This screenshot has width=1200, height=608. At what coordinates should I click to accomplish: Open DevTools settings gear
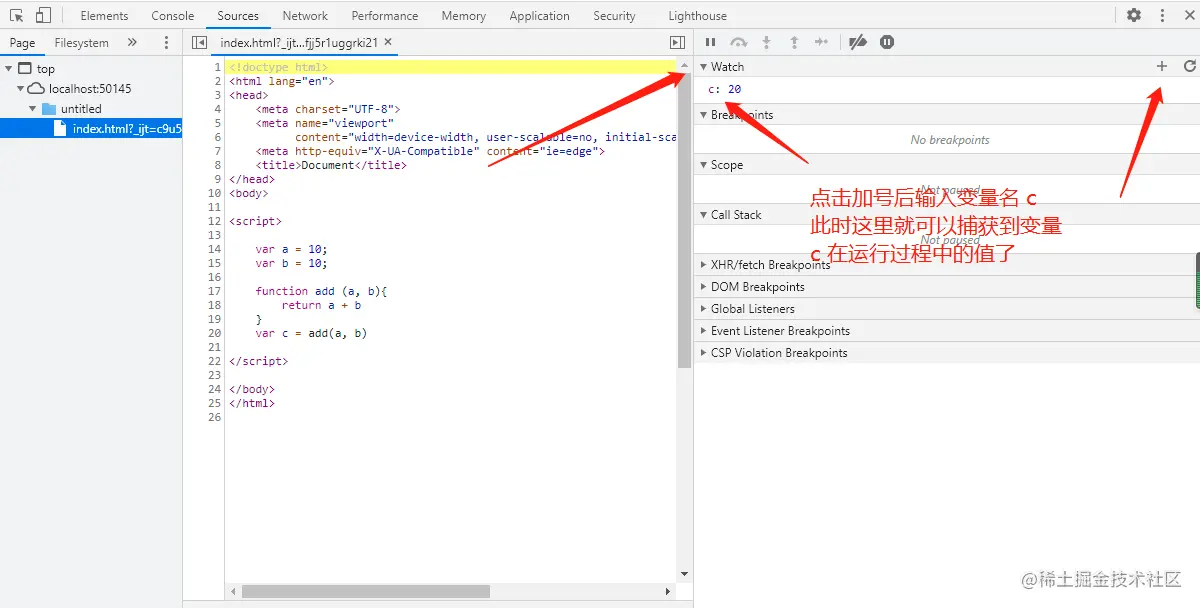[1134, 15]
